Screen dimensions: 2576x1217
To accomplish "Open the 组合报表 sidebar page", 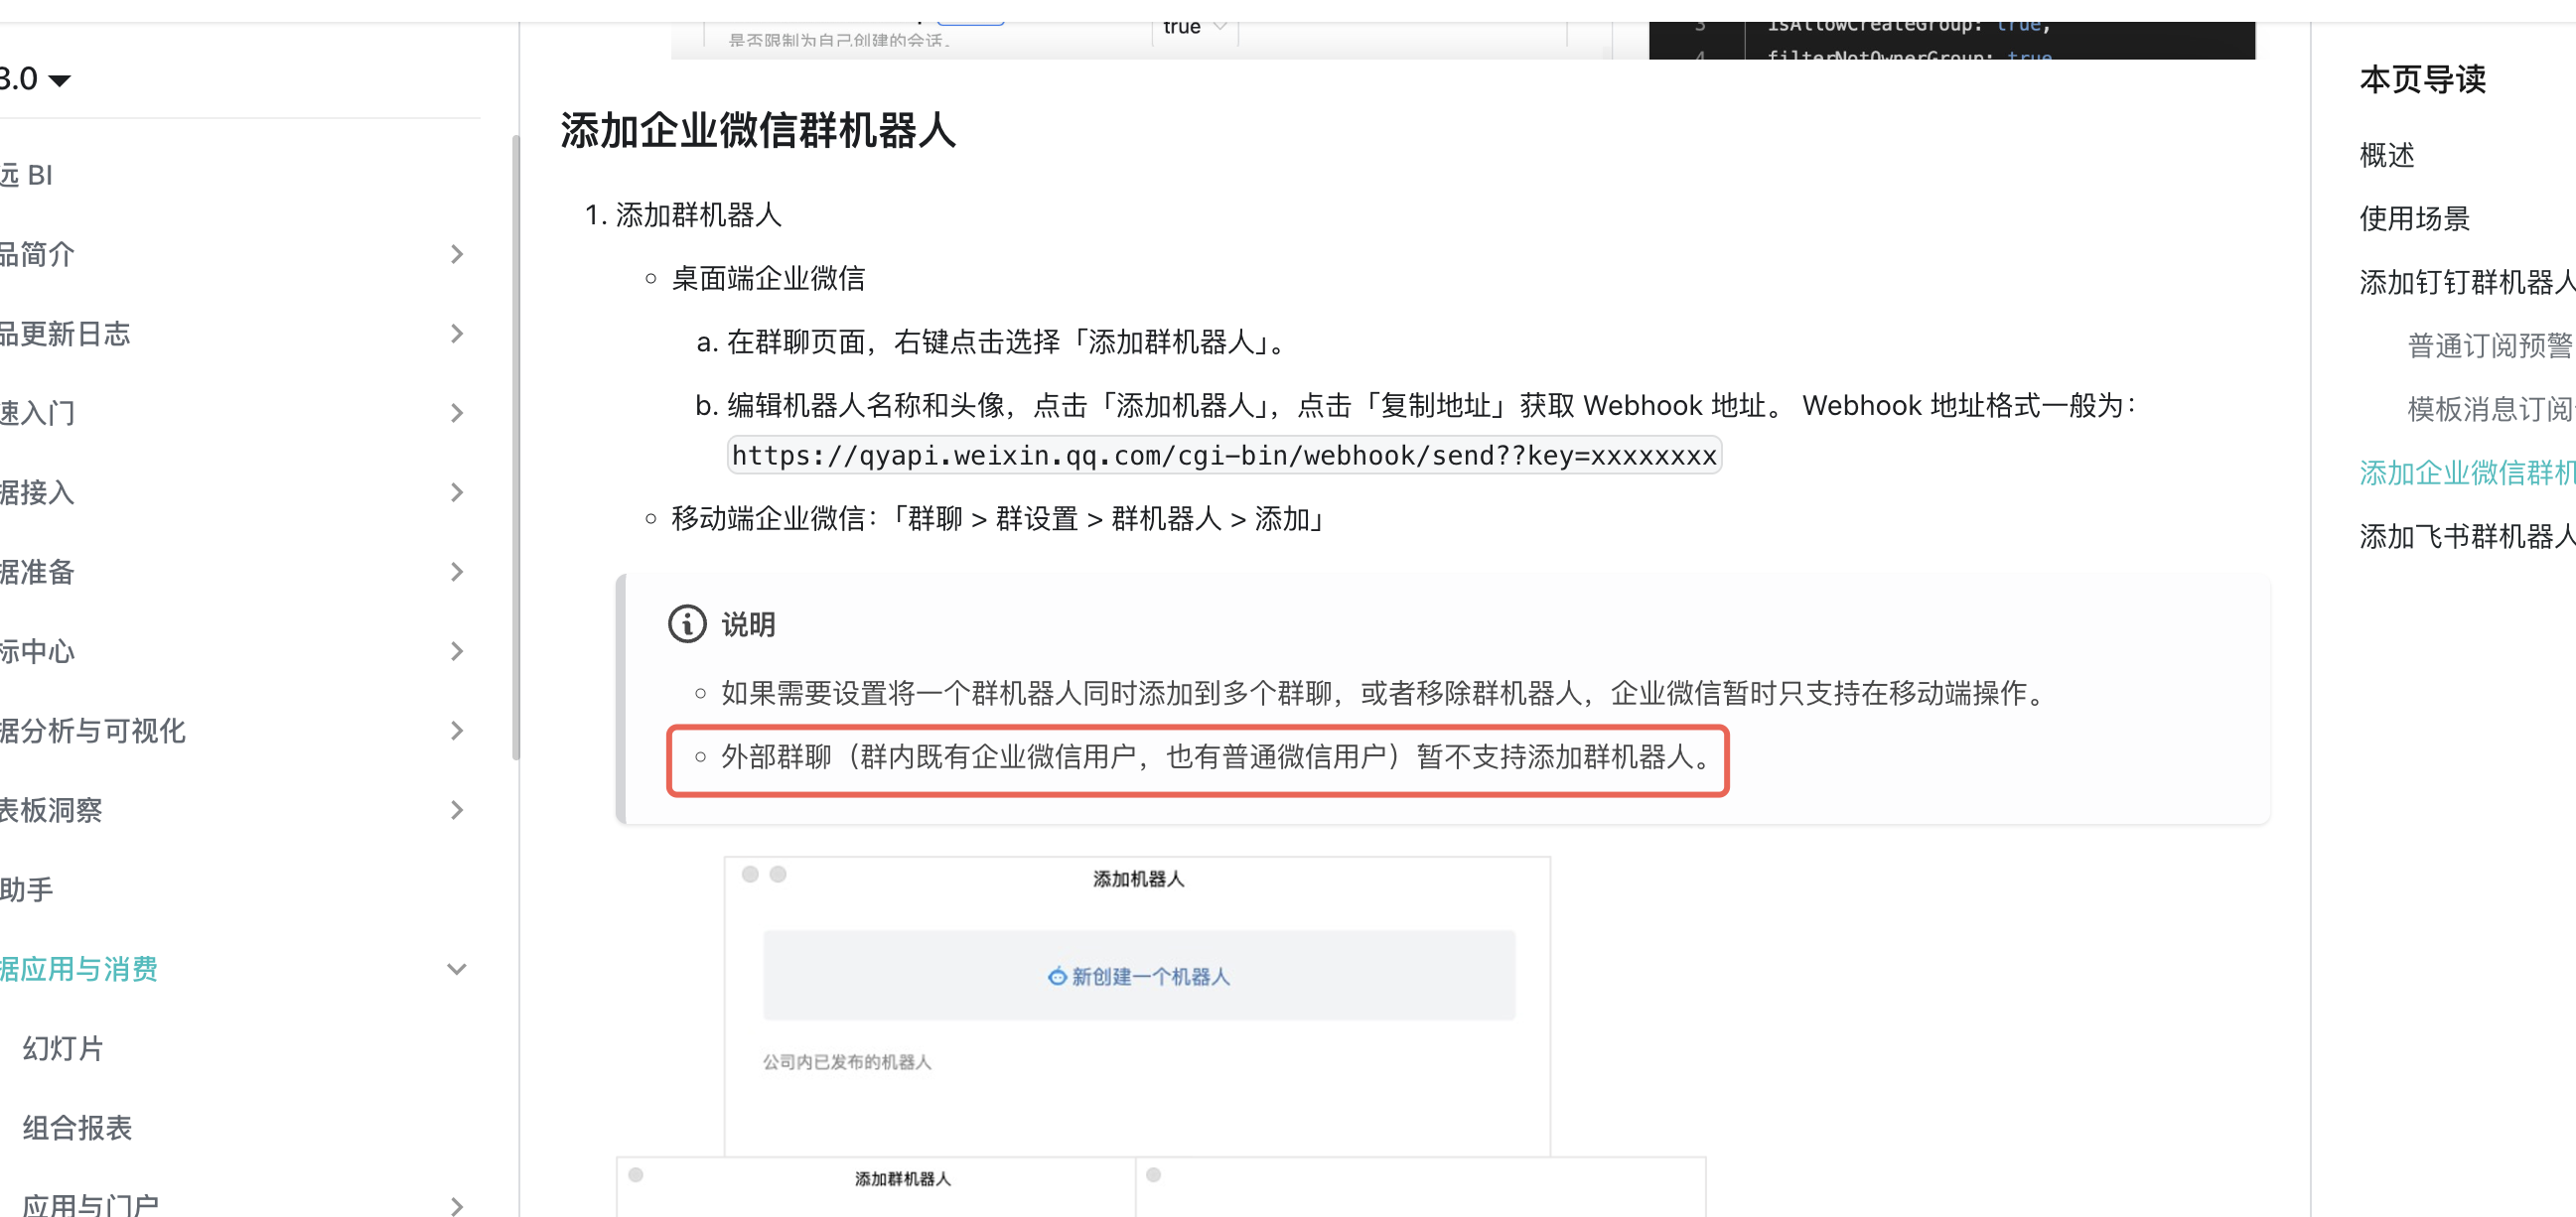I will pyautogui.click(x=77, y=1127).
